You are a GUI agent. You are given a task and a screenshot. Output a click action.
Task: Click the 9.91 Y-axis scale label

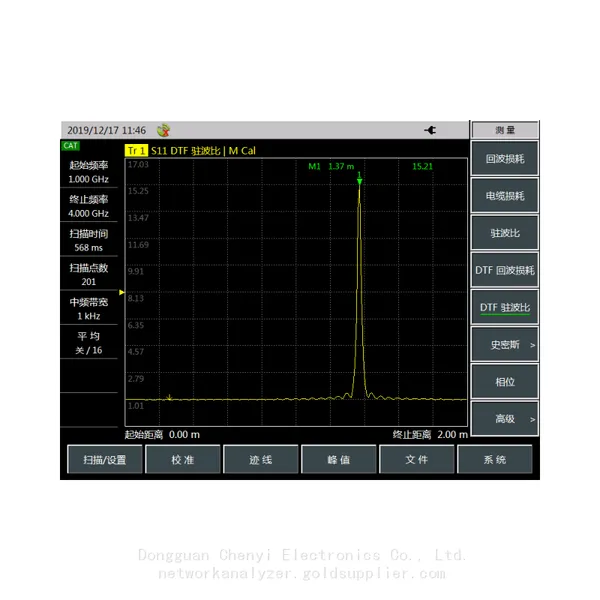coord(136,271)
